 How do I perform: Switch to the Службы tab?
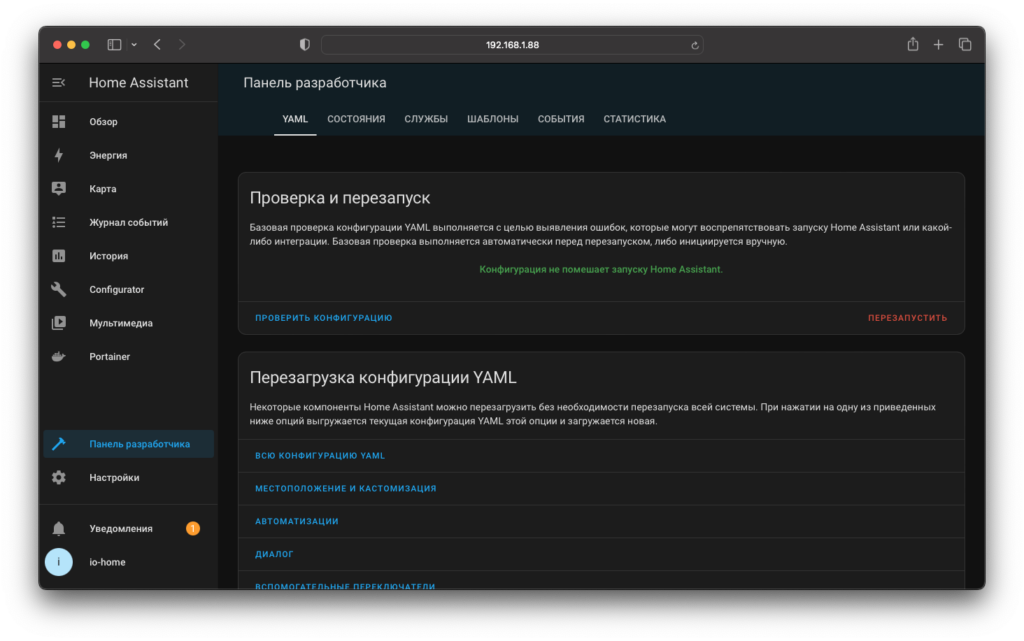426,119
